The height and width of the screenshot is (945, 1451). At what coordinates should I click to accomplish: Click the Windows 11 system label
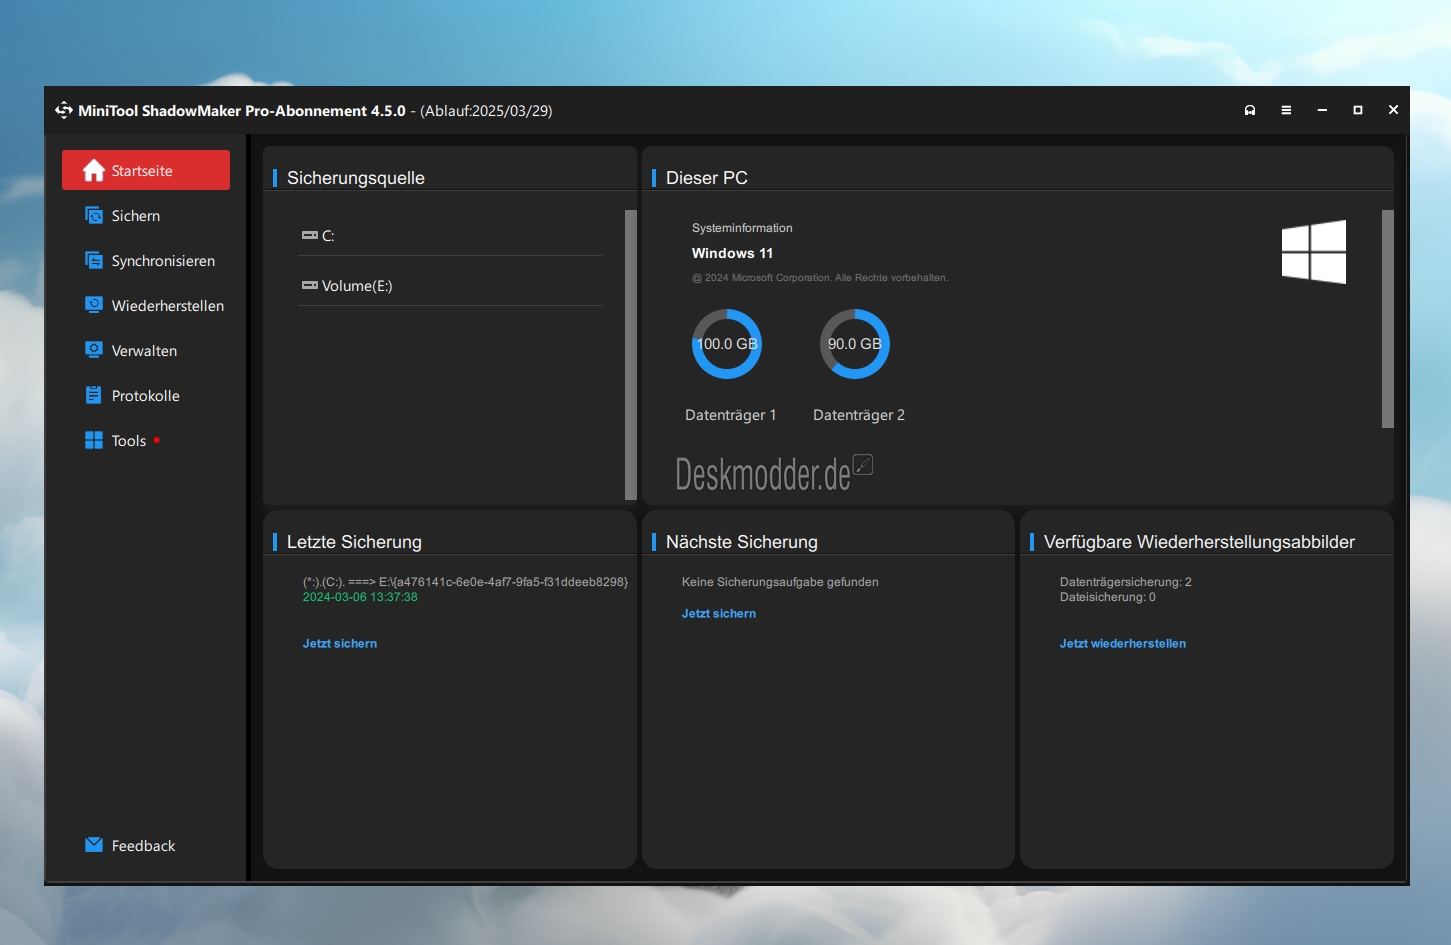pos(732,253)
